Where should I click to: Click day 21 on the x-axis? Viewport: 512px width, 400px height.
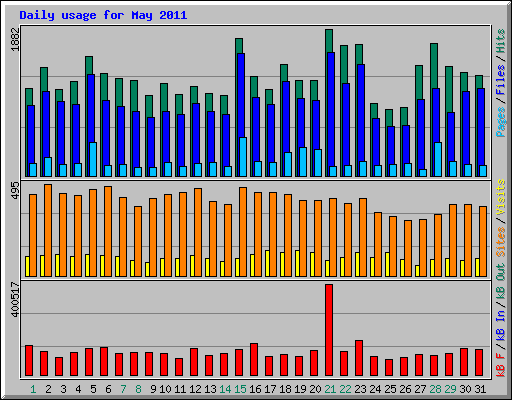330,389
